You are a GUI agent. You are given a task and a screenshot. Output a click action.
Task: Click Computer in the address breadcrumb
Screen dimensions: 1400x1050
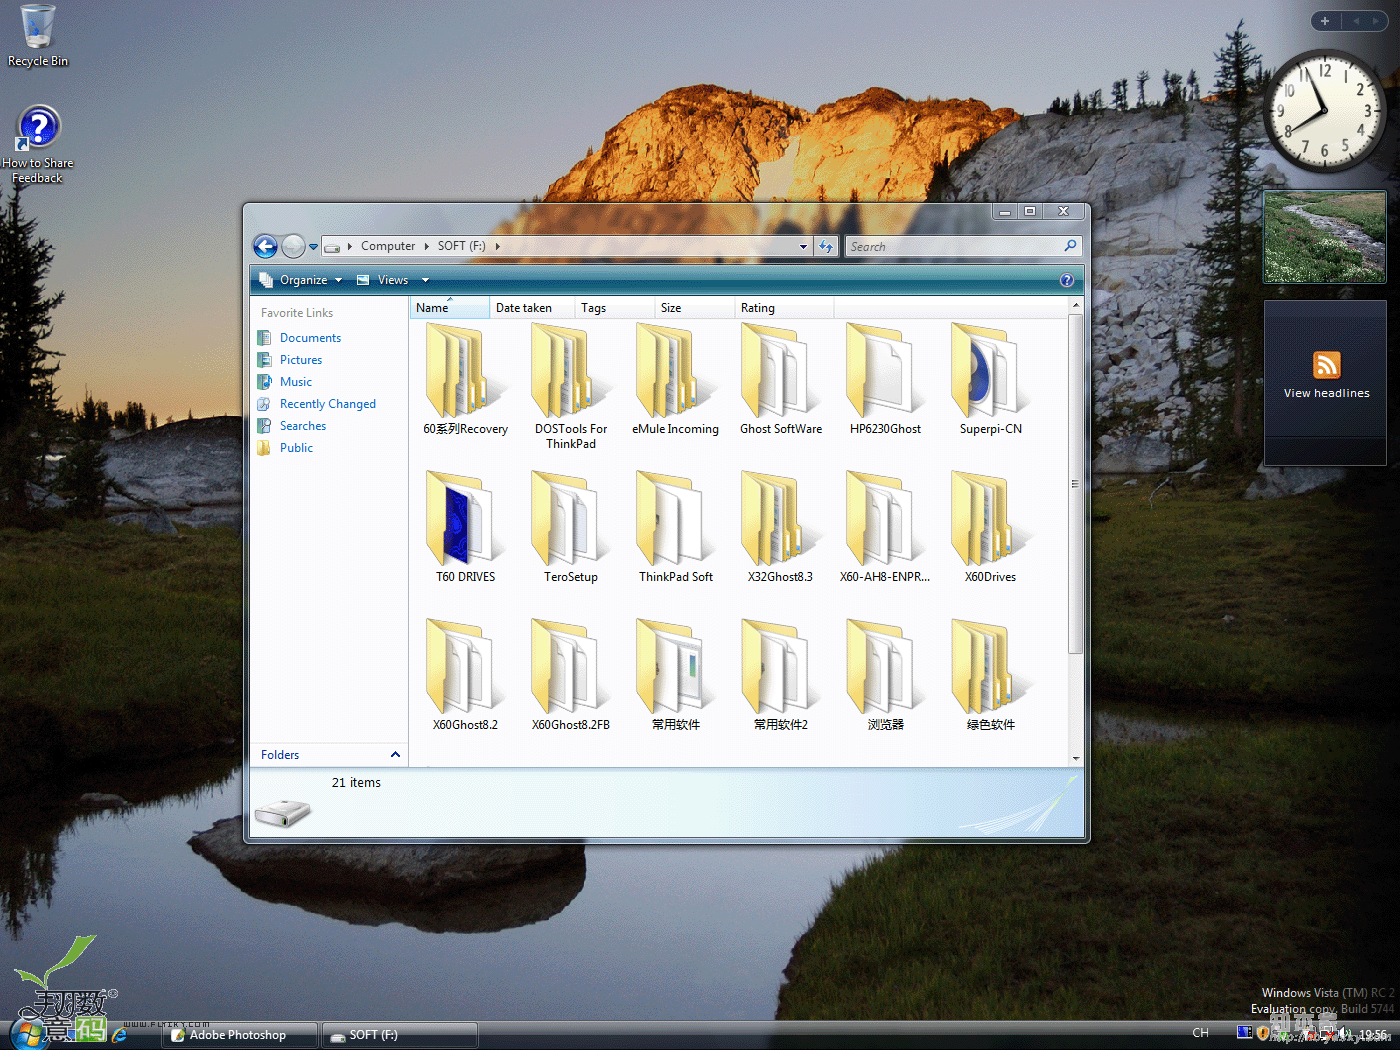(388, 246)
